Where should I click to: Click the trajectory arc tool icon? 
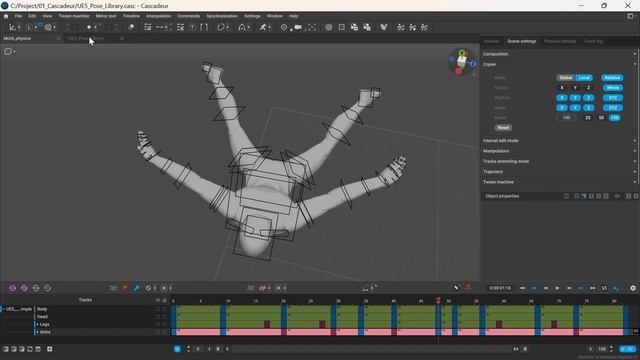pyautogui.click(x=242, y=27)
